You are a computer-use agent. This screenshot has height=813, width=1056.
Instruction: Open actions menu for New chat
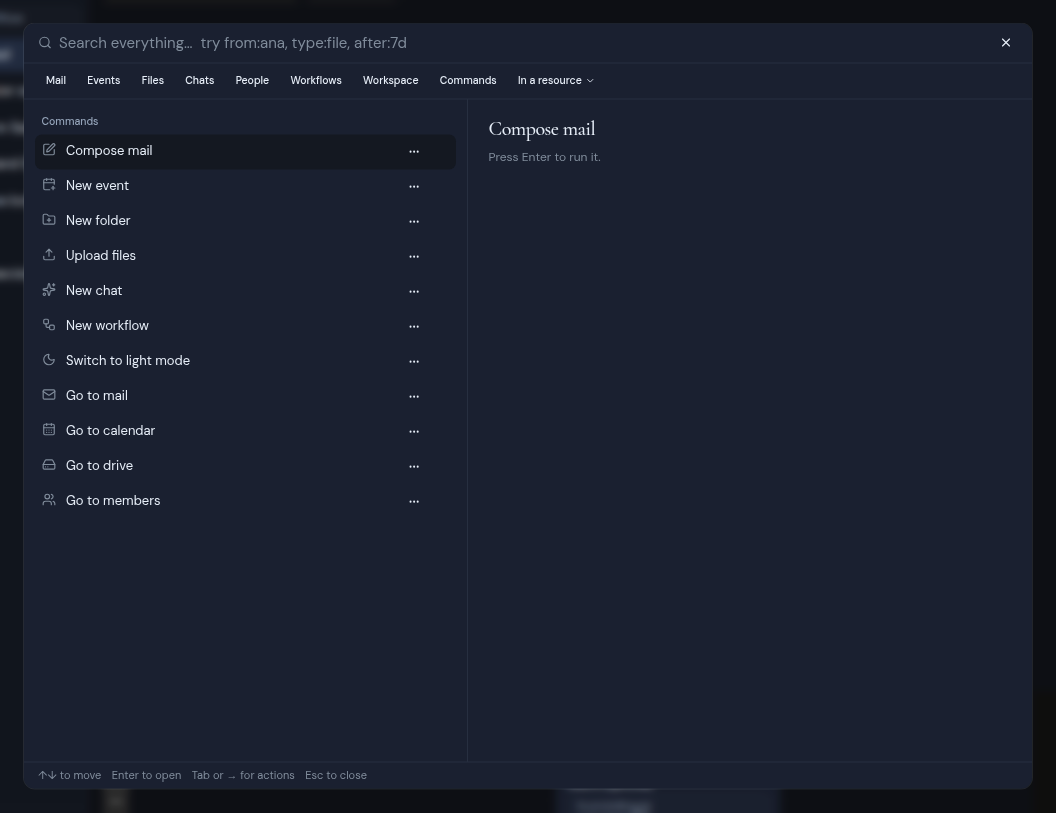pos(414,292)
